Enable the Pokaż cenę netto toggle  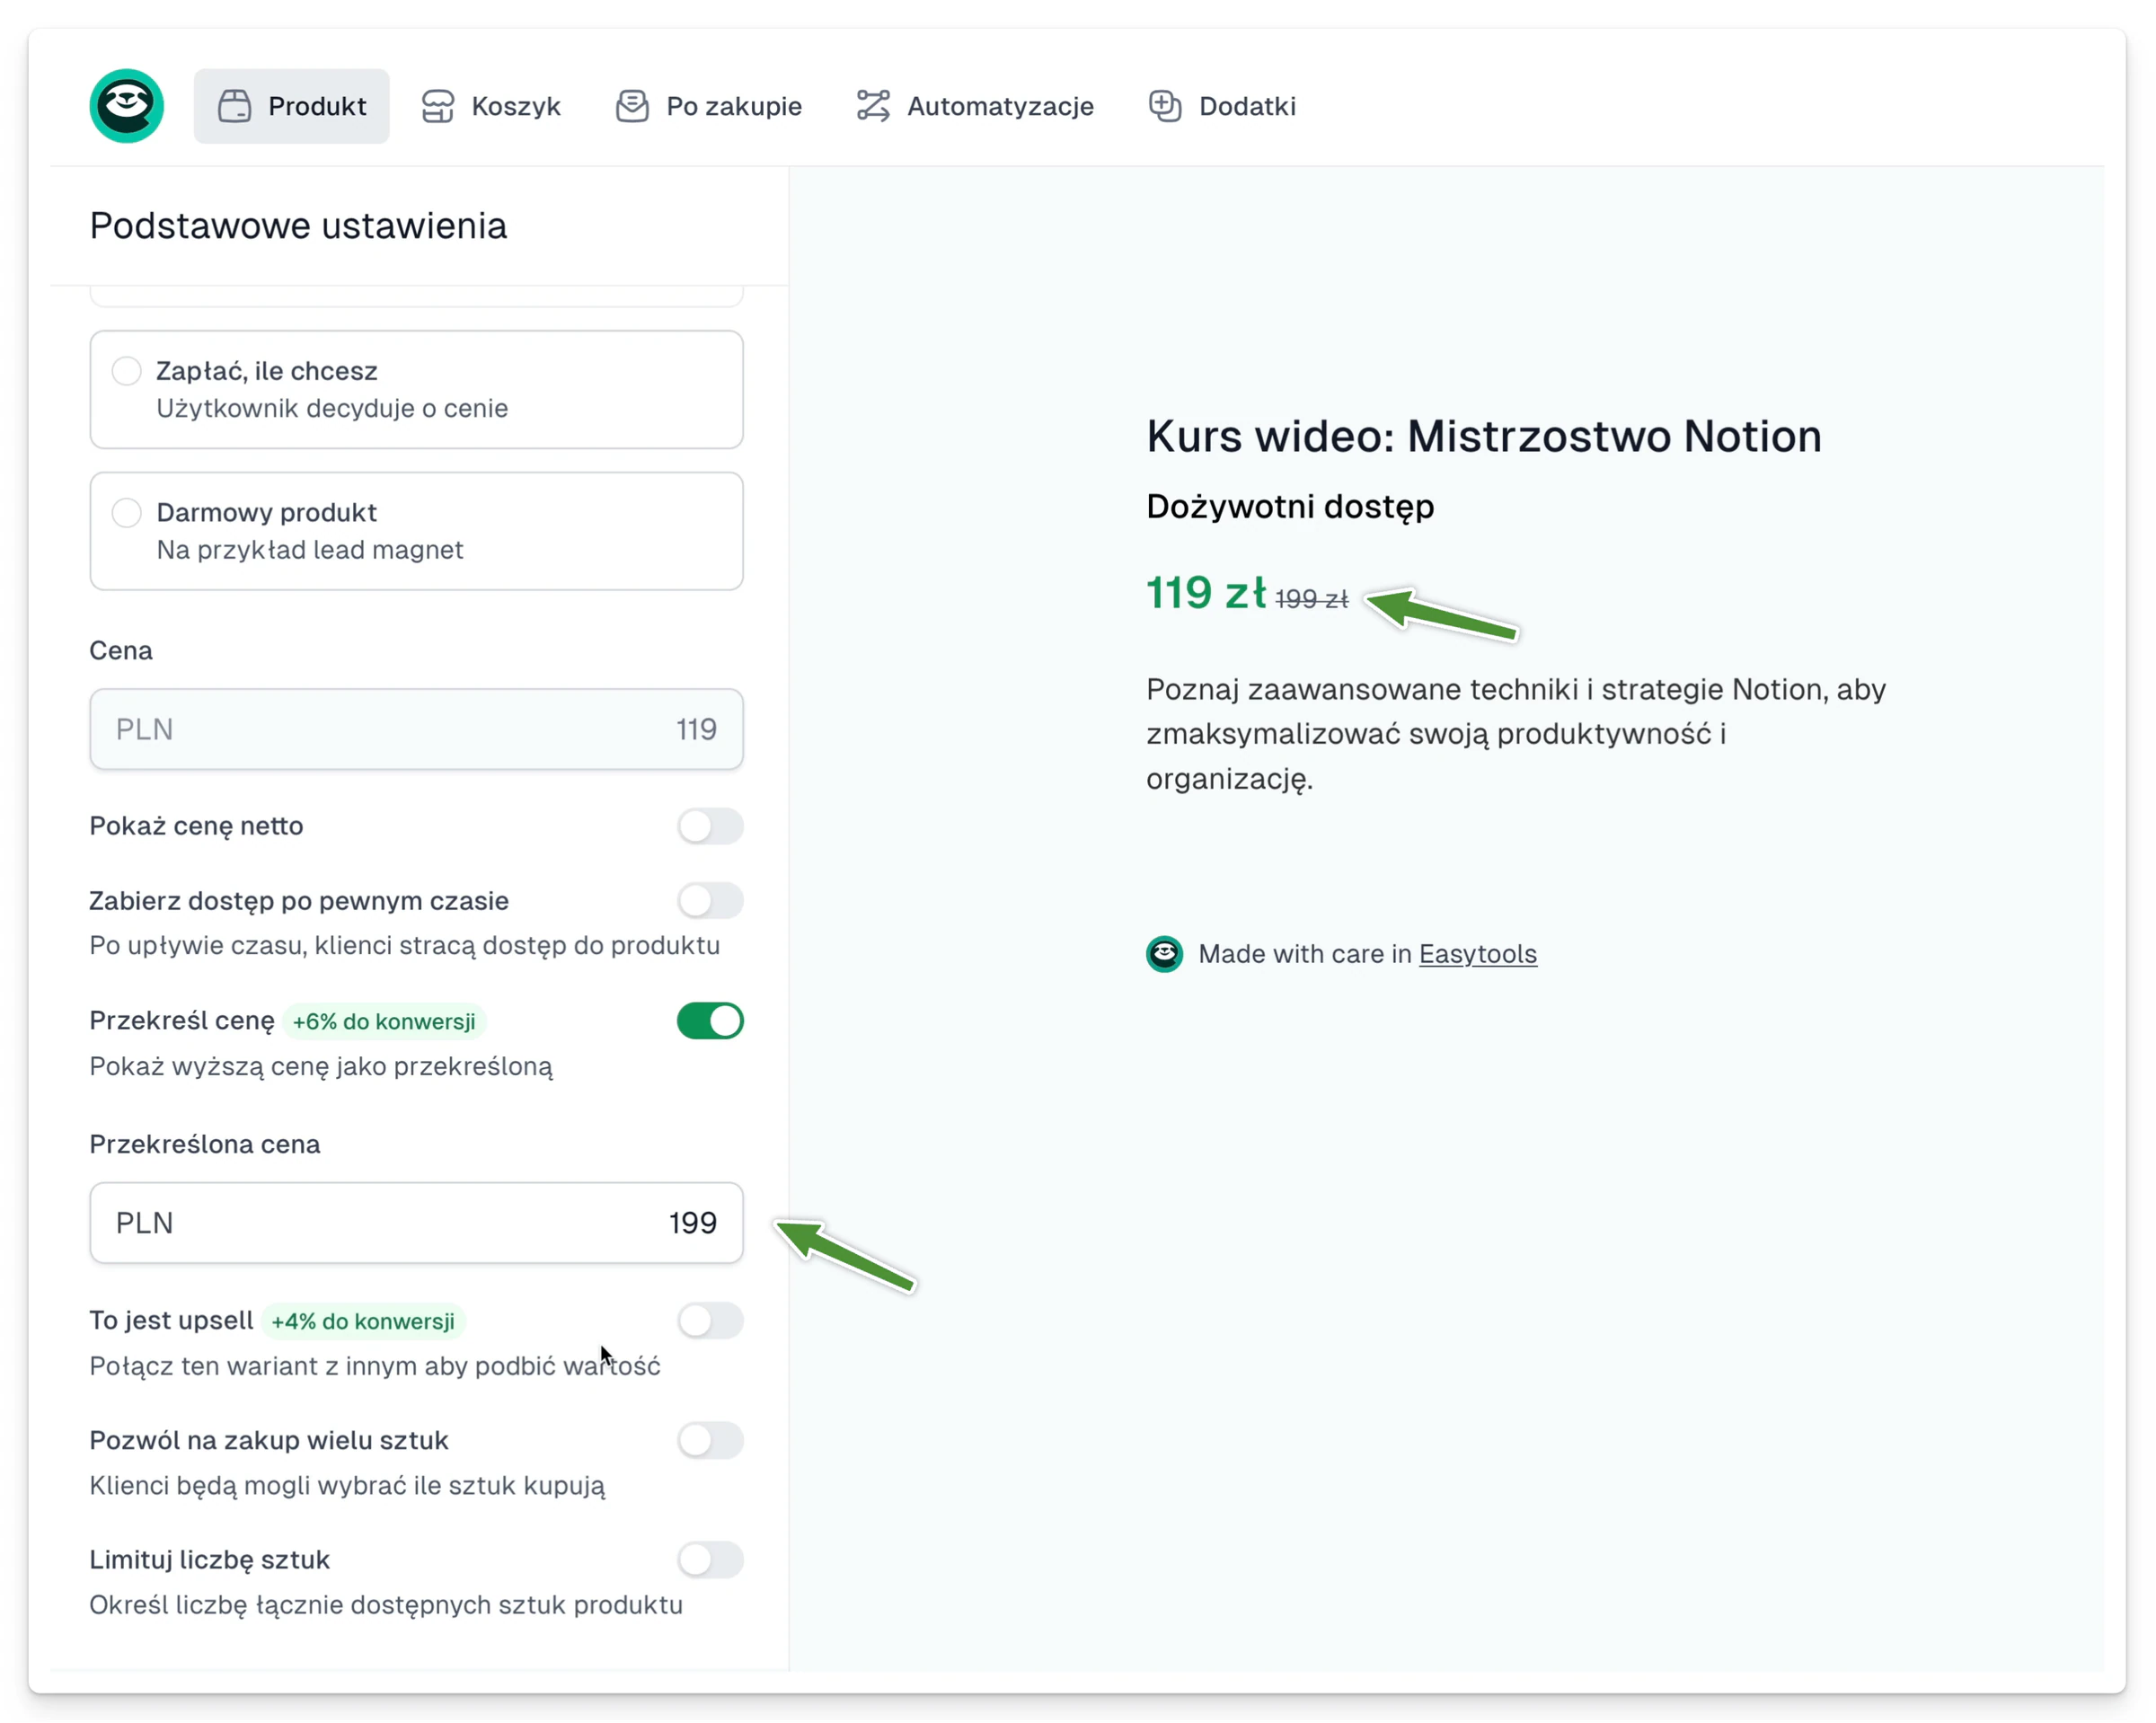tap(710, 826)
